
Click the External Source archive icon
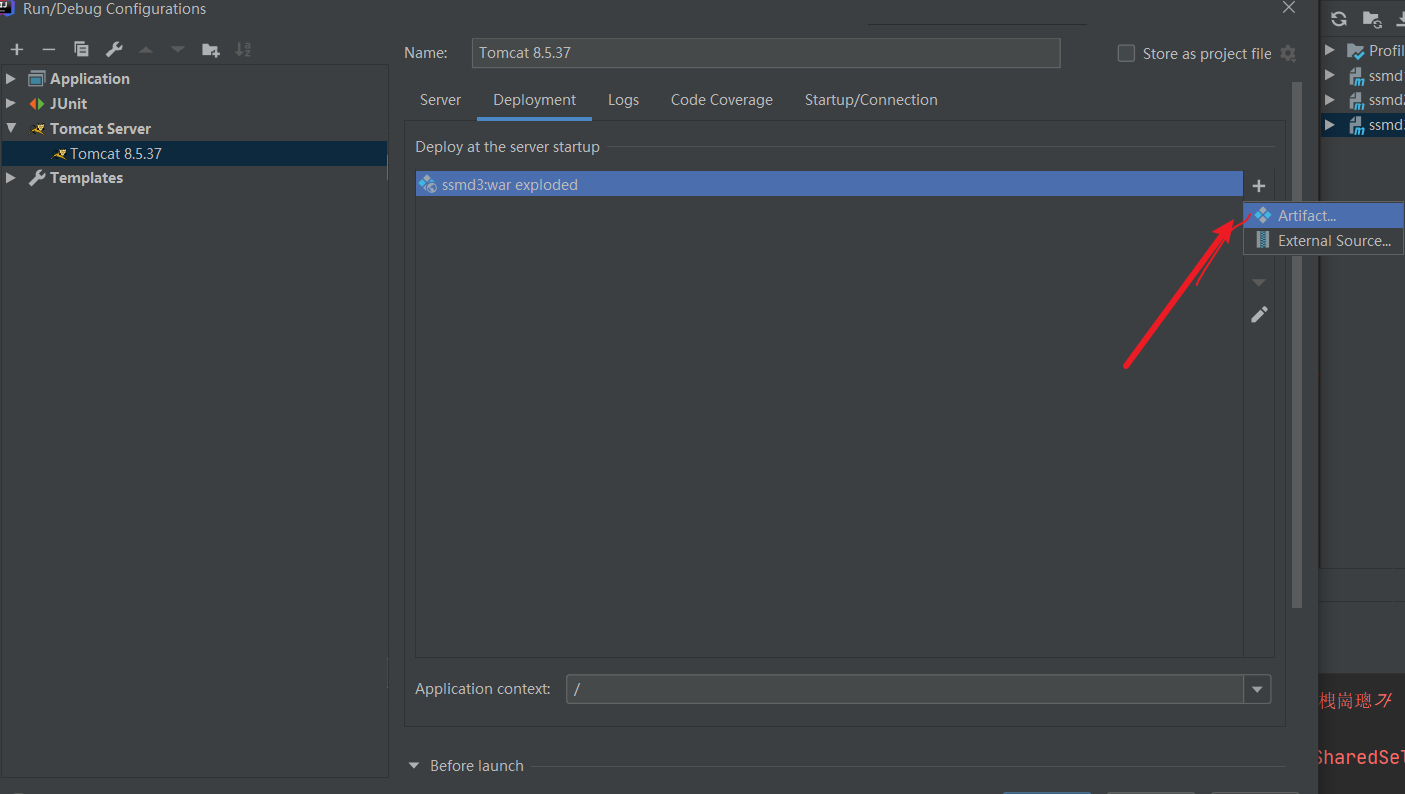[x=1263, y=240]
